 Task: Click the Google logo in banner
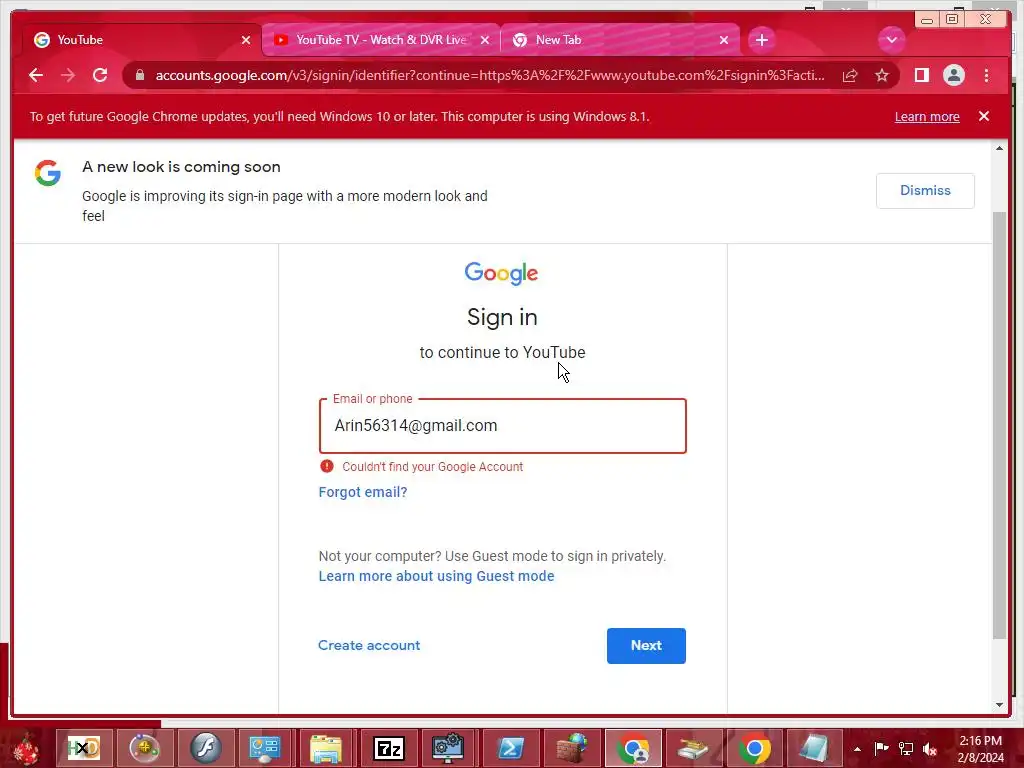coord(48,173)
